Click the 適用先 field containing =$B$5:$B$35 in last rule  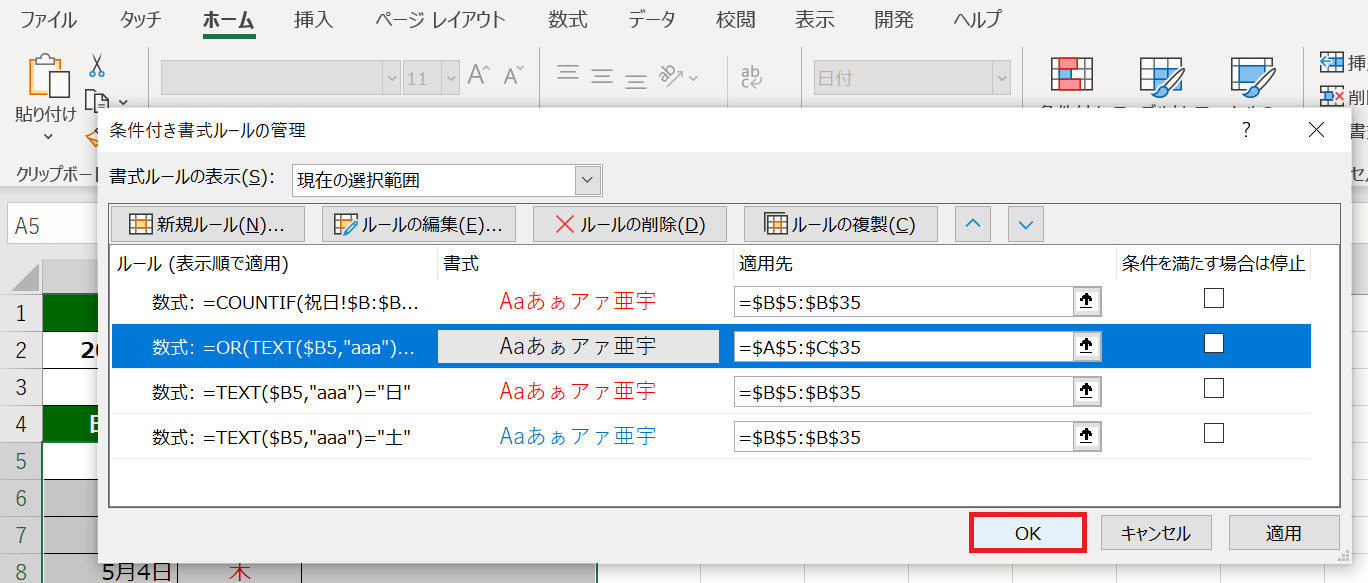(x=902, y=437)
